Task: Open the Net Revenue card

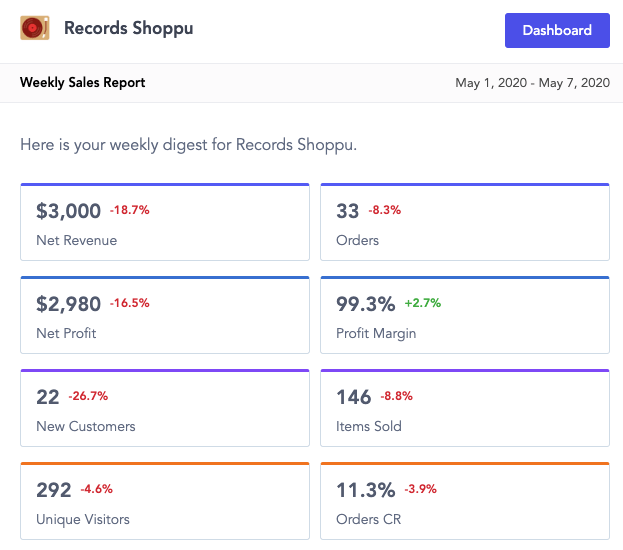Action: (165, 222)
